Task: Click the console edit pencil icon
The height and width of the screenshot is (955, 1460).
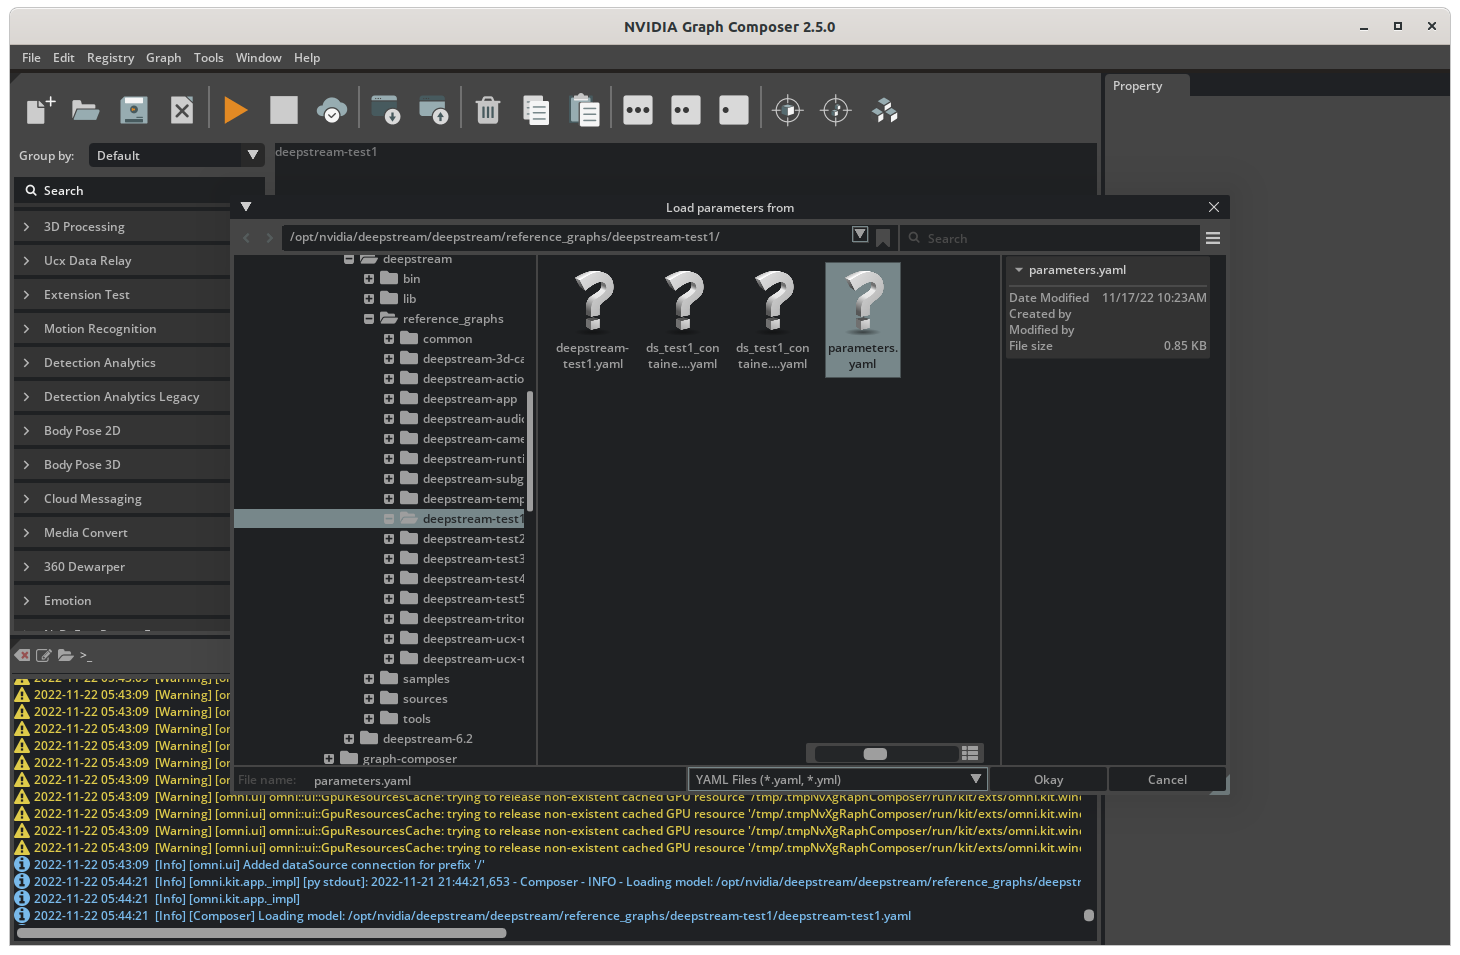Action: [44, 655]
